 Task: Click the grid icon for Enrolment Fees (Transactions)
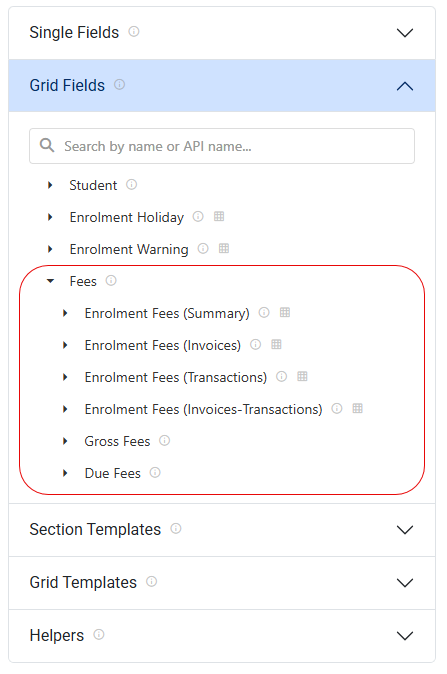[x=303, y=376]
